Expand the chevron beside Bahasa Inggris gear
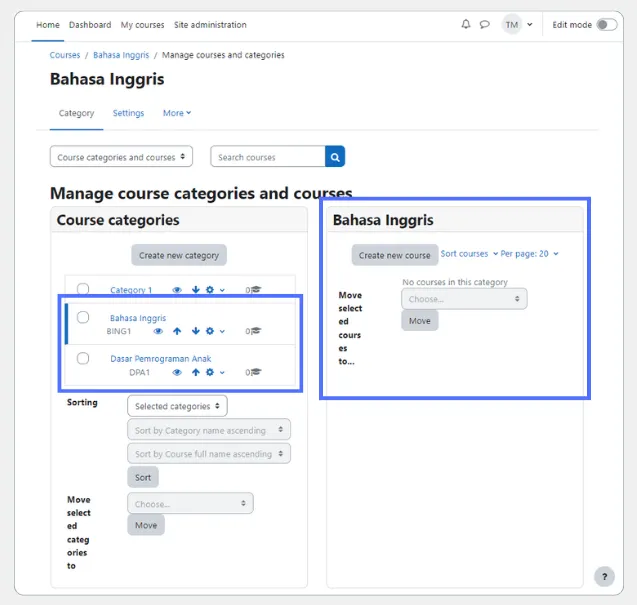 click(222, 332)
